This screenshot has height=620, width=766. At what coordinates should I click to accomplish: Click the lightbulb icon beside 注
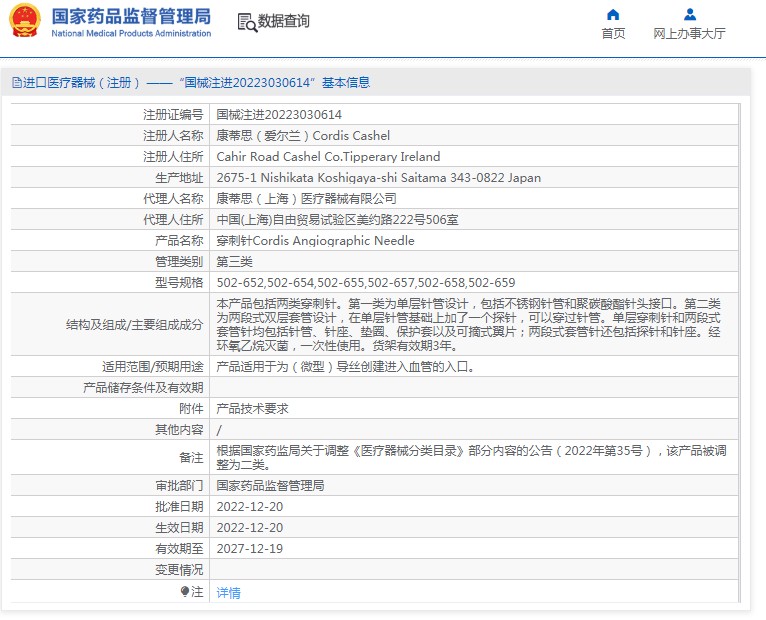[x=185, y=592]
